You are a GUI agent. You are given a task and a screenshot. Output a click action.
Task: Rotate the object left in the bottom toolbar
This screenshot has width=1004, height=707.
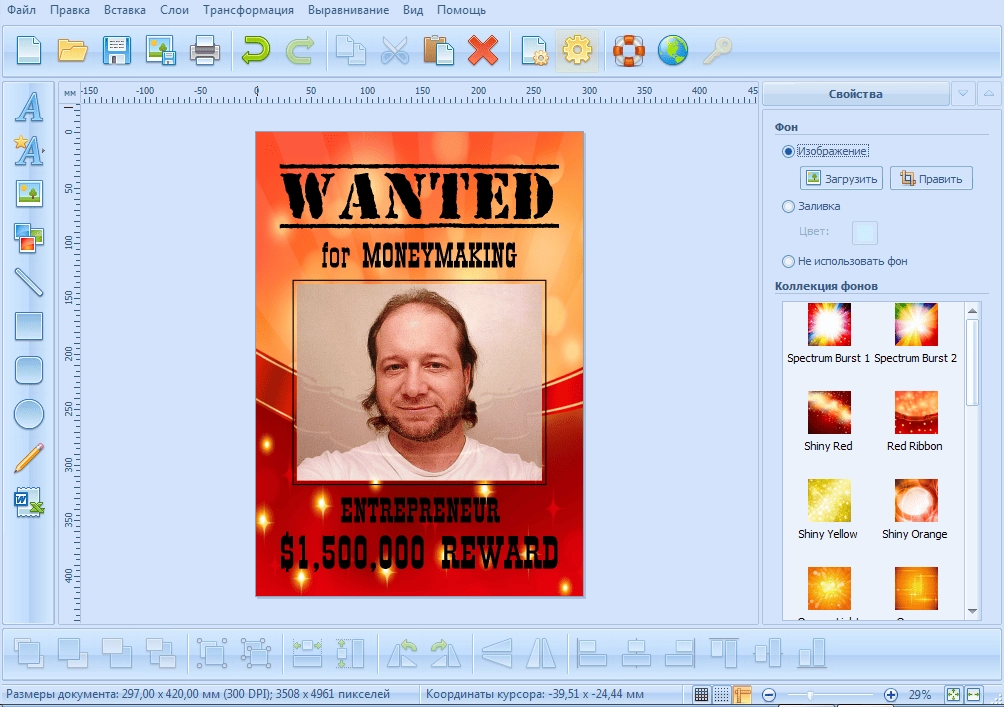(x=403, y=654)
